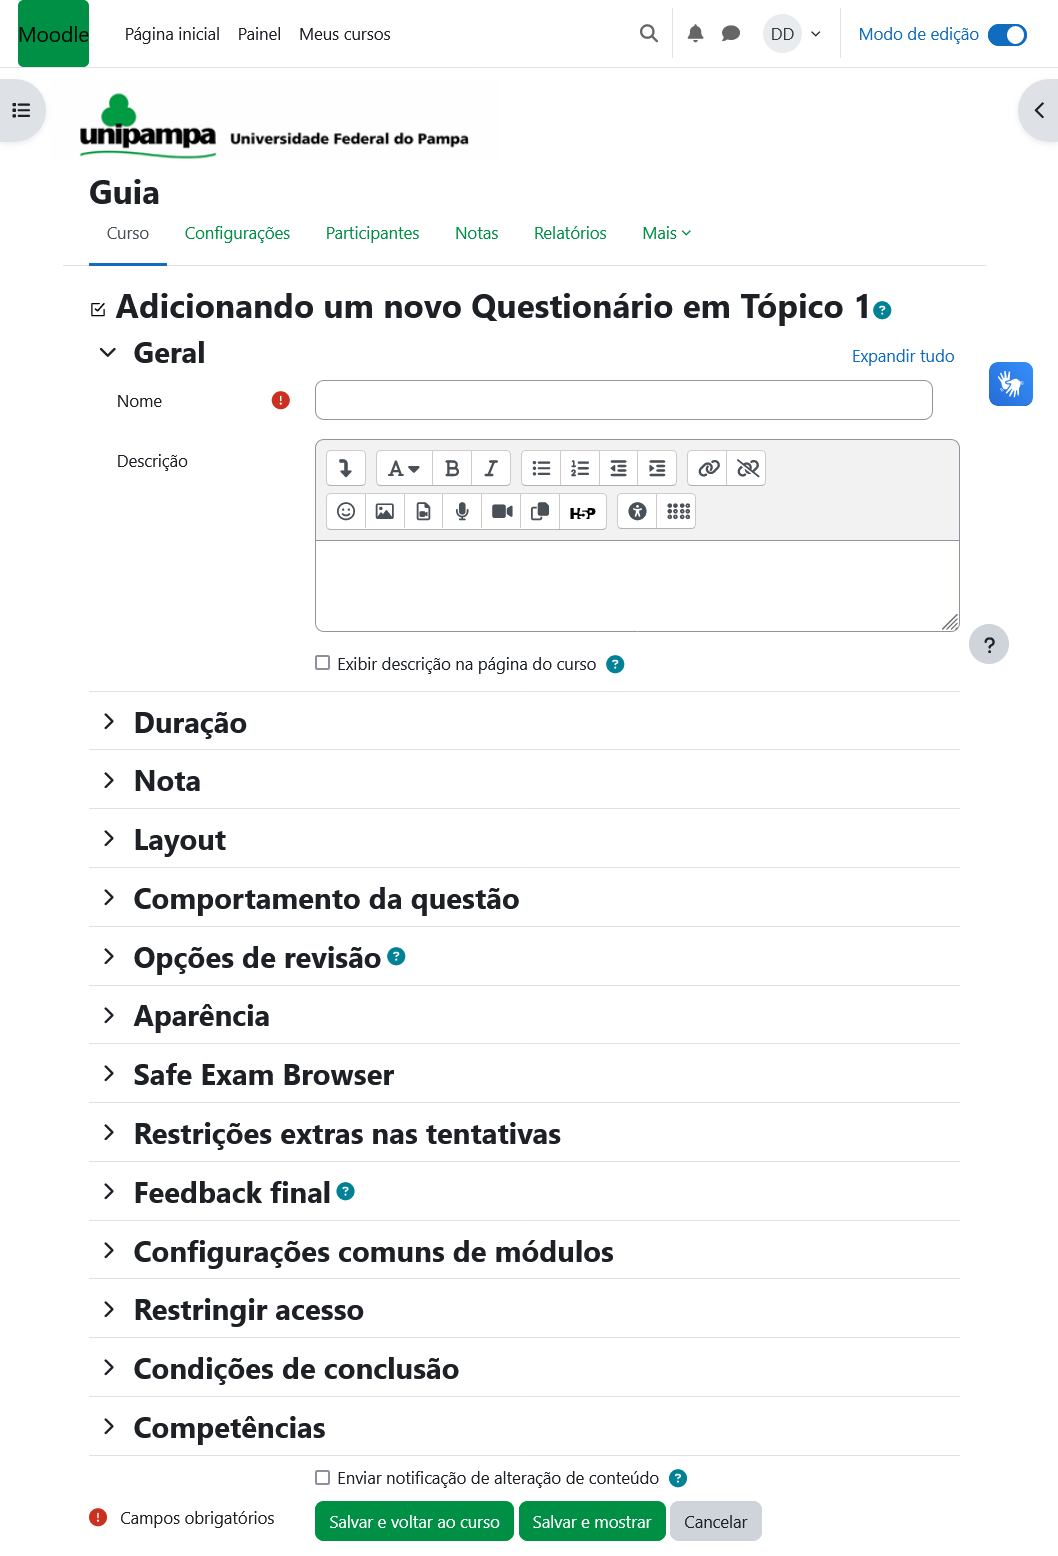
Task: Check Exibir descrição na página do curso
Action: click(x=323, y=663)
